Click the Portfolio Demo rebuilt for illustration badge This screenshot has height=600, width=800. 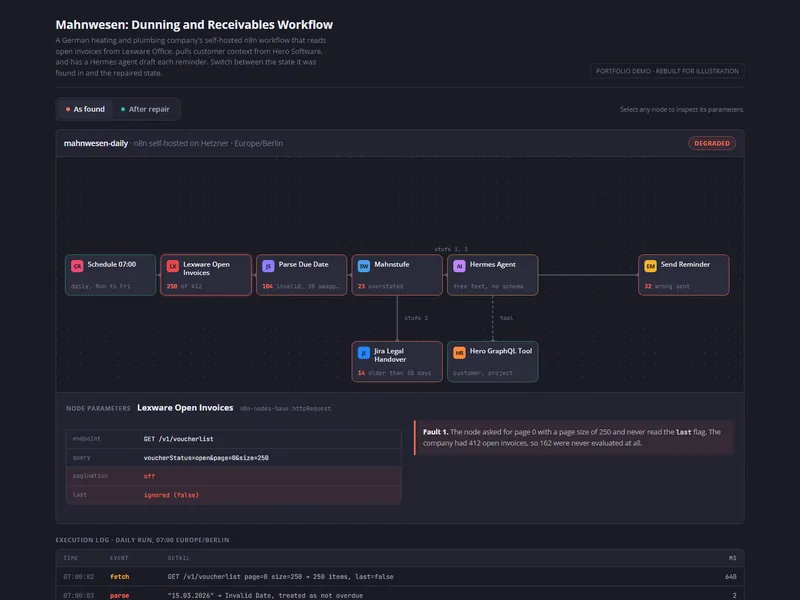pyautogui.click(x=667, y=71)
